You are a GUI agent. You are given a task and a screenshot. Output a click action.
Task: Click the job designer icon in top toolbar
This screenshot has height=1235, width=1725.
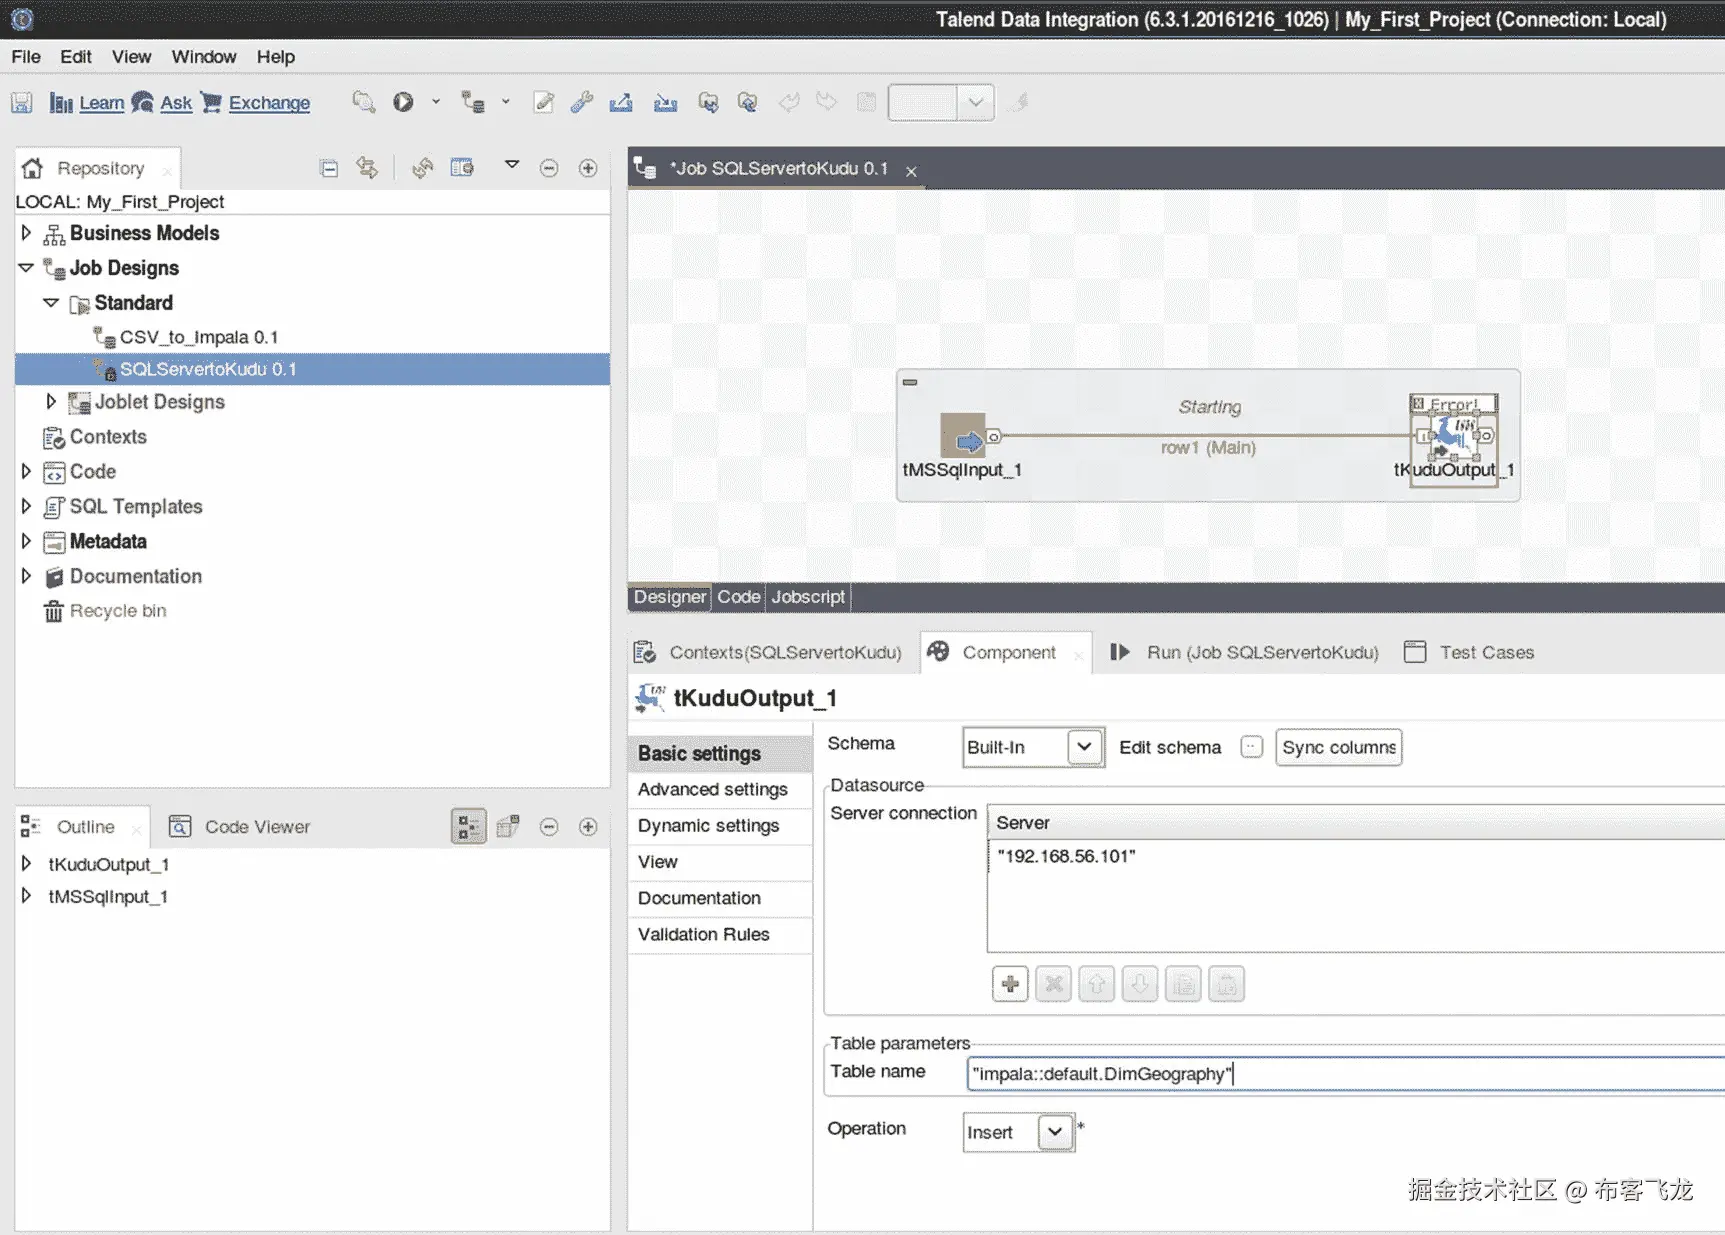click(x=473, y=102)
